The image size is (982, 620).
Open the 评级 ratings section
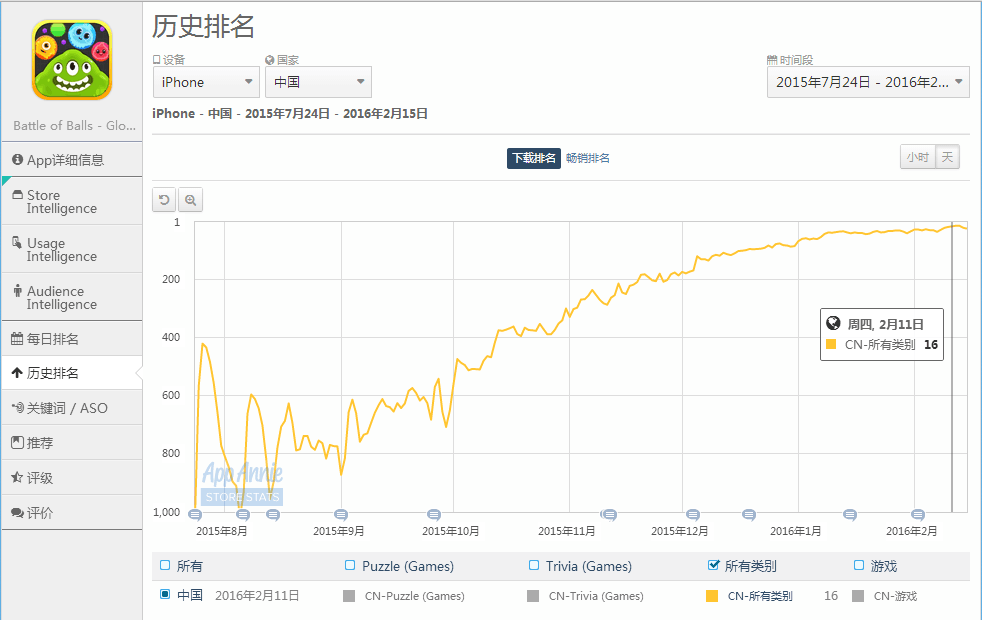point(71,478)
